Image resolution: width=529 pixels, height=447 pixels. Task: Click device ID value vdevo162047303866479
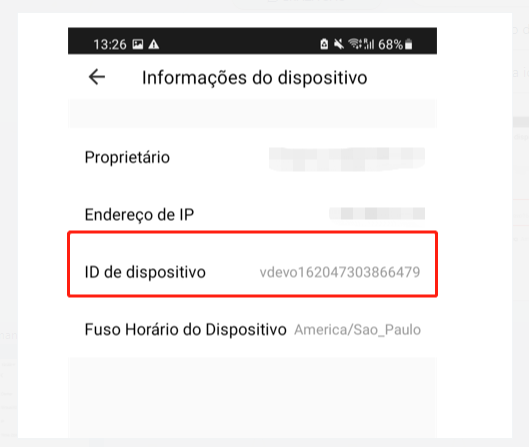tap(340, 272)
